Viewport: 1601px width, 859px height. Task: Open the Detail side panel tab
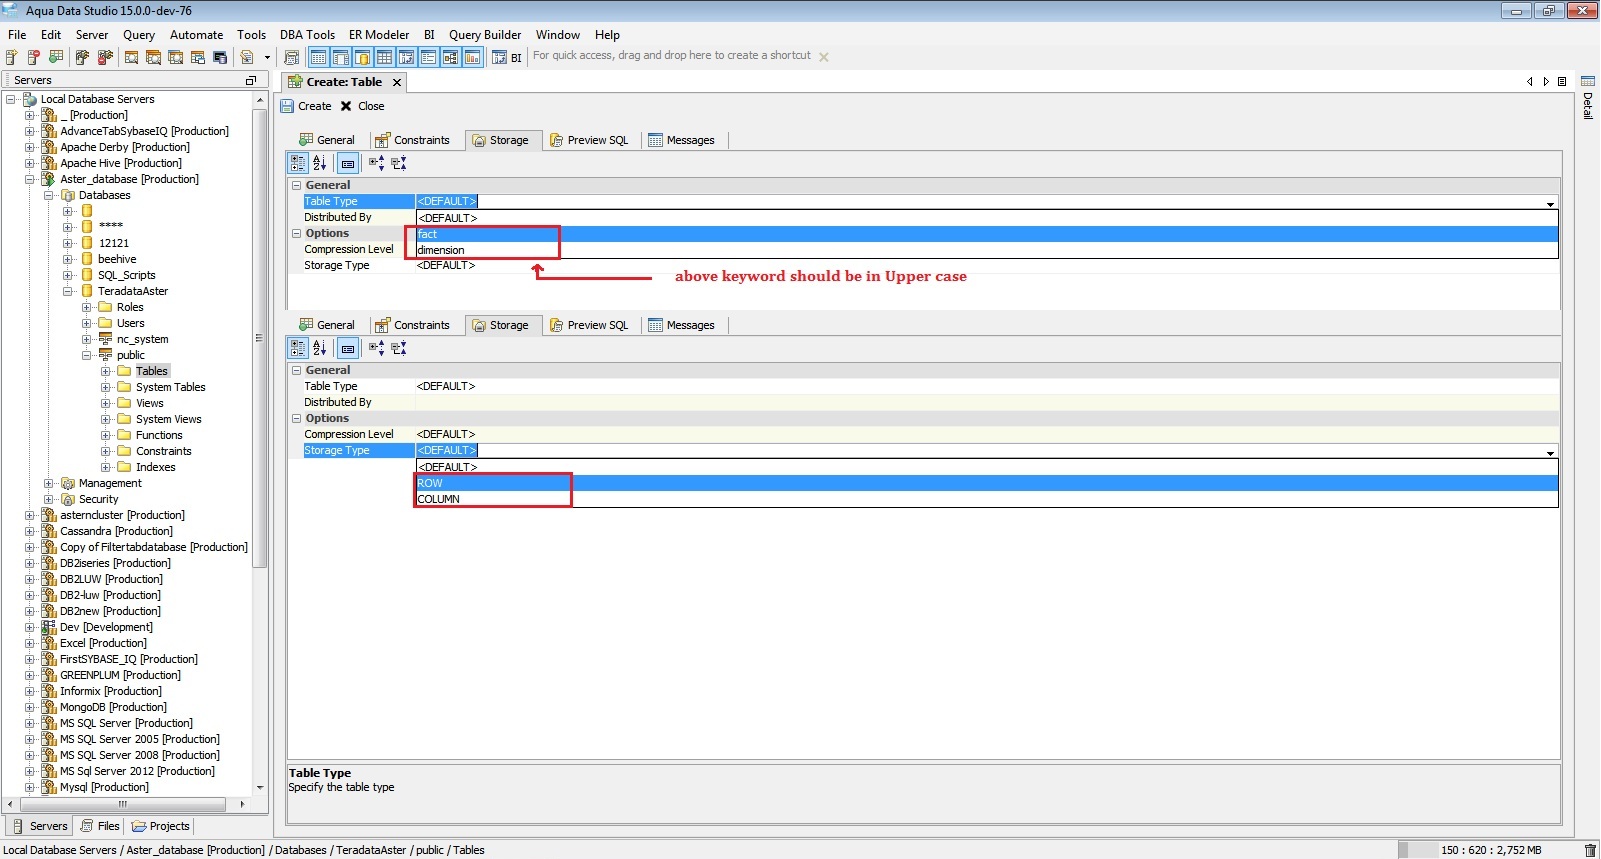1587,98
